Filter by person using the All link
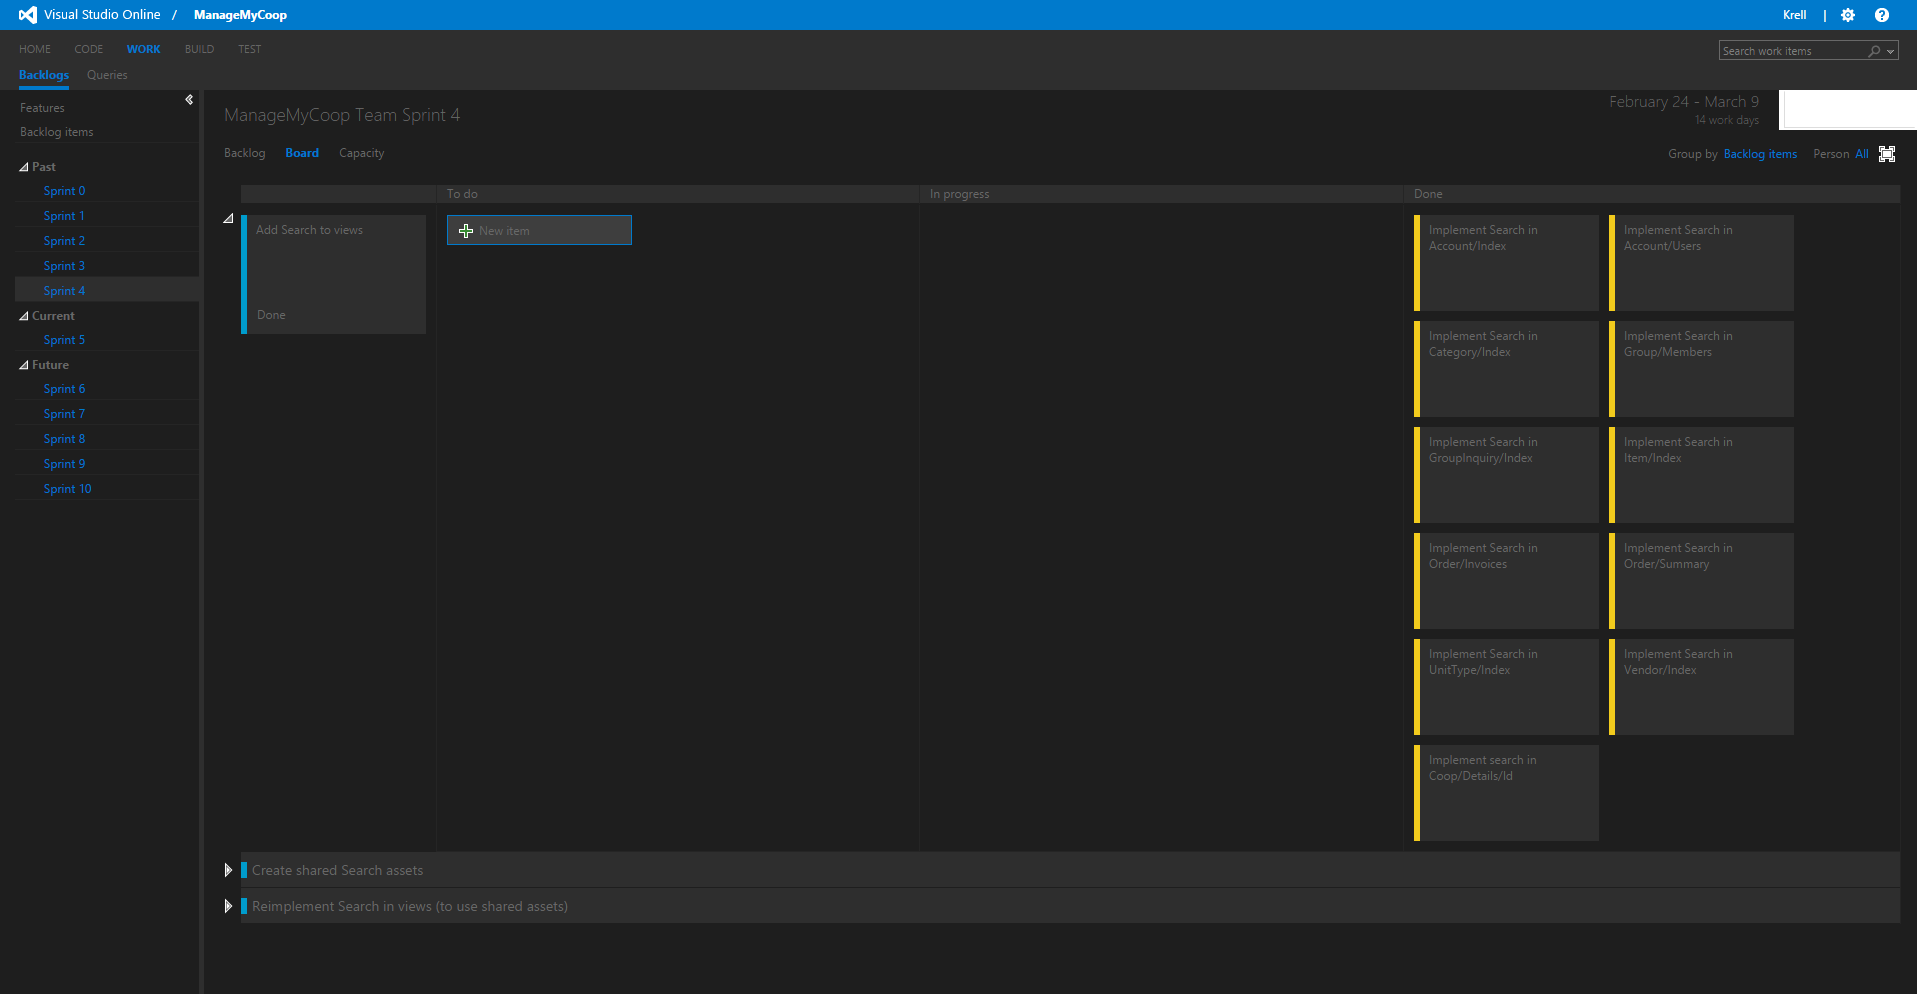This screenshot has height=994, width=1917. click(1860, 153)
